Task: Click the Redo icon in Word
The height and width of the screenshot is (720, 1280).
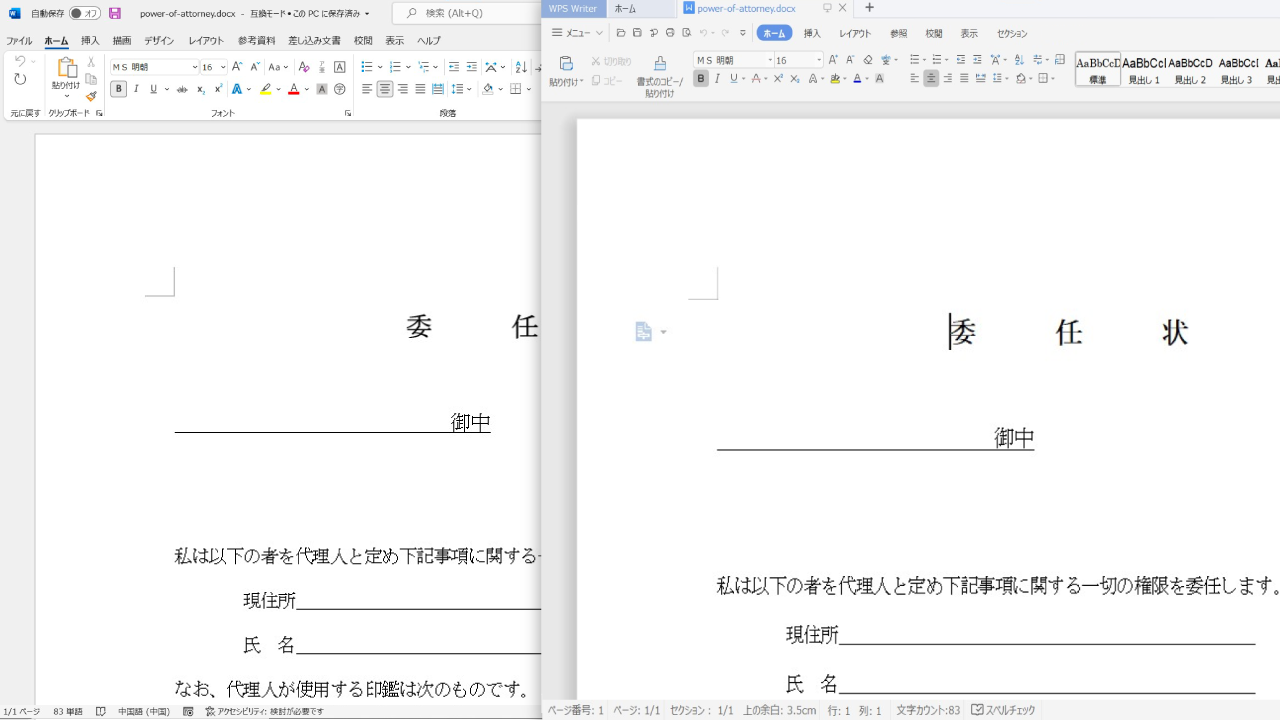Action: point(20,79)
